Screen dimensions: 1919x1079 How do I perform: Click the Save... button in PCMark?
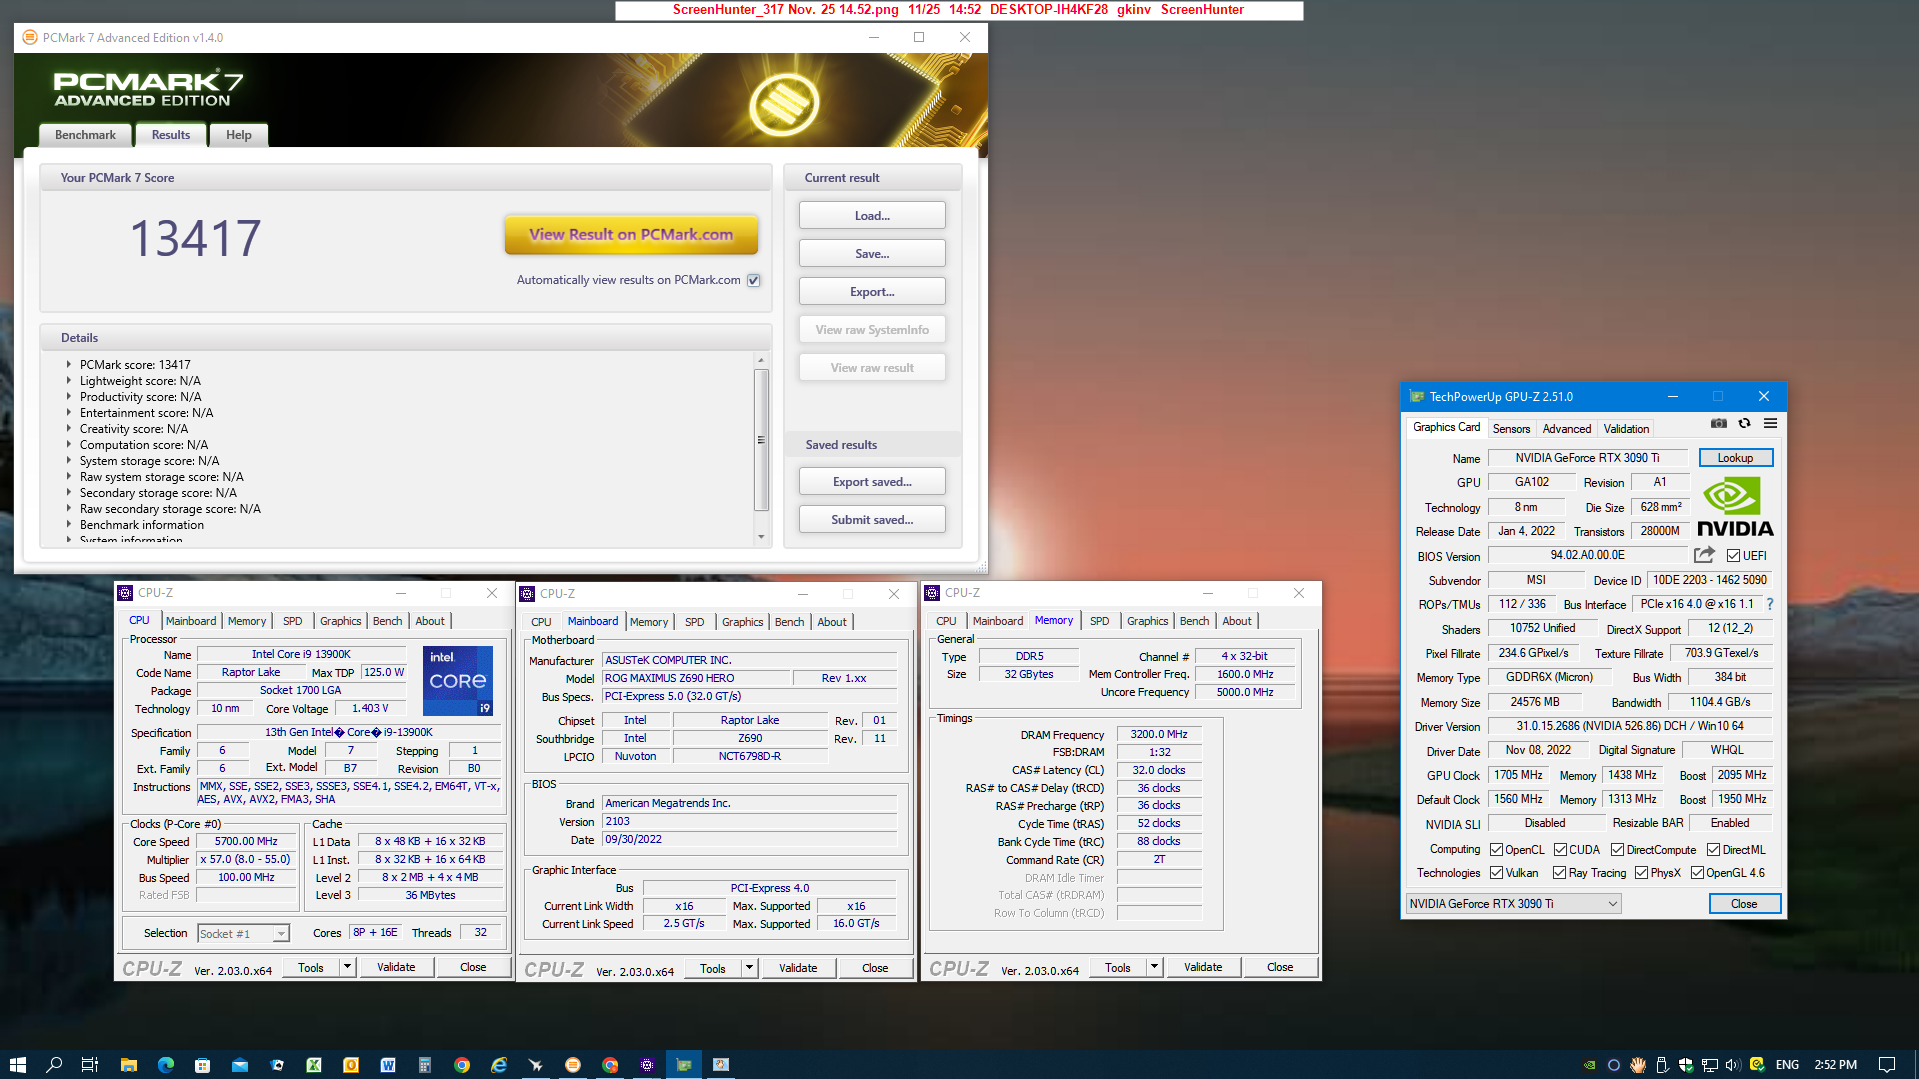tap(872, 253)
